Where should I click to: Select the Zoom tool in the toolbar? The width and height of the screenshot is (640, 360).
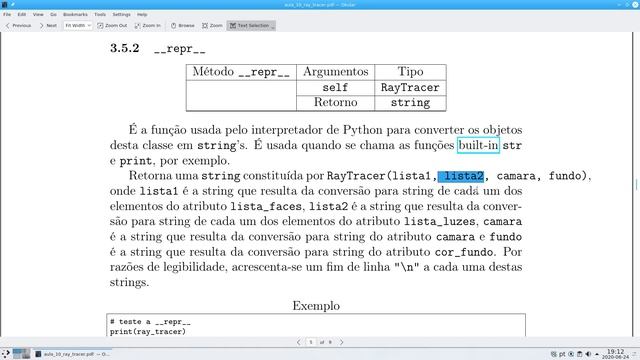click(212, 25)
